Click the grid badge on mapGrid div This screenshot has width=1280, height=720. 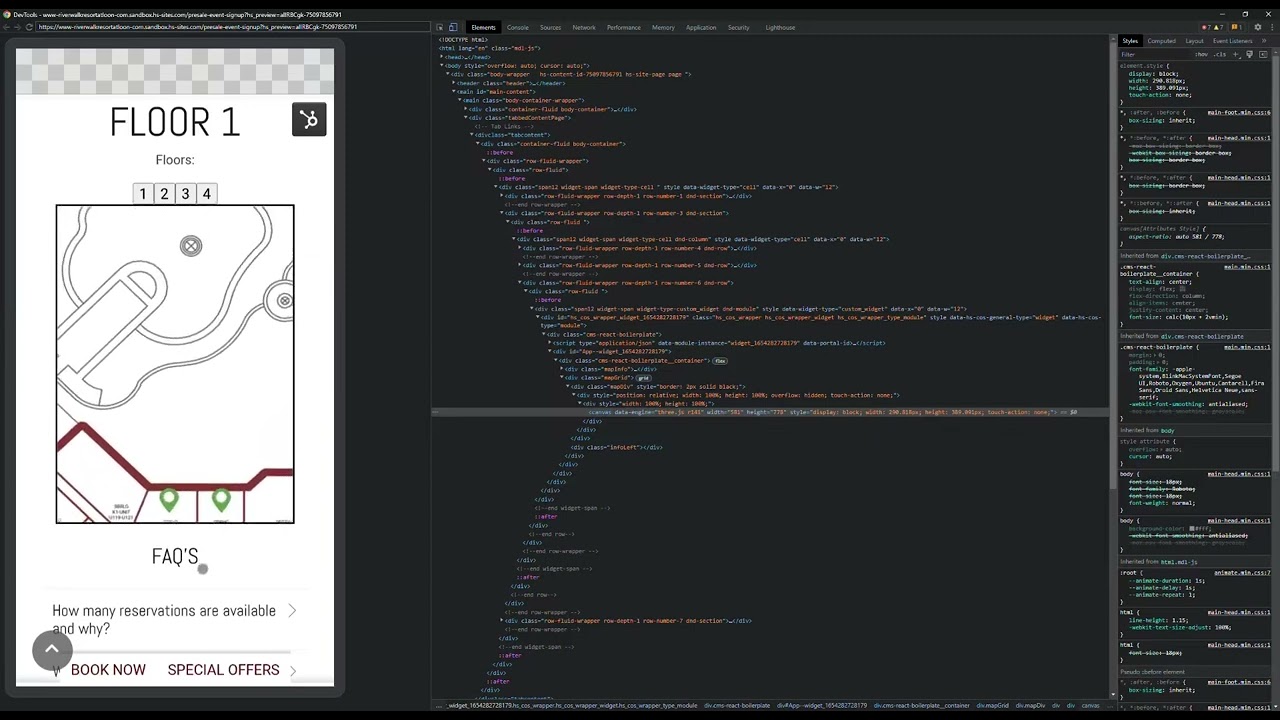pyautogui.click(x=643, y=378)
